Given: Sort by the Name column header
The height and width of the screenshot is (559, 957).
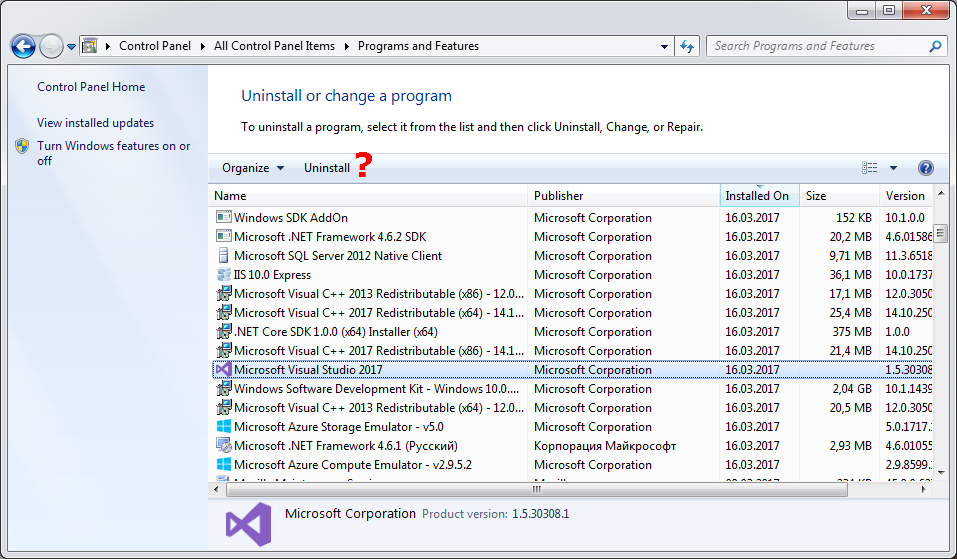Looking at the screenshot, I should [x=368, y=196].
